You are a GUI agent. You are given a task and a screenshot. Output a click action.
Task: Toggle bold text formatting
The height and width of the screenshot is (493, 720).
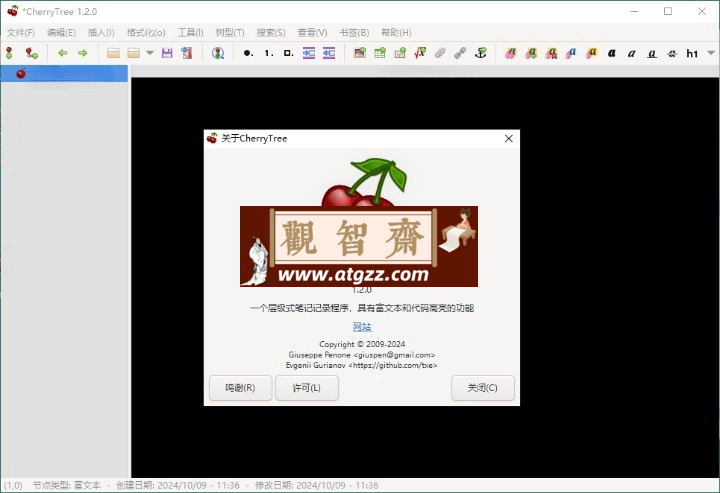coord(612,53)
